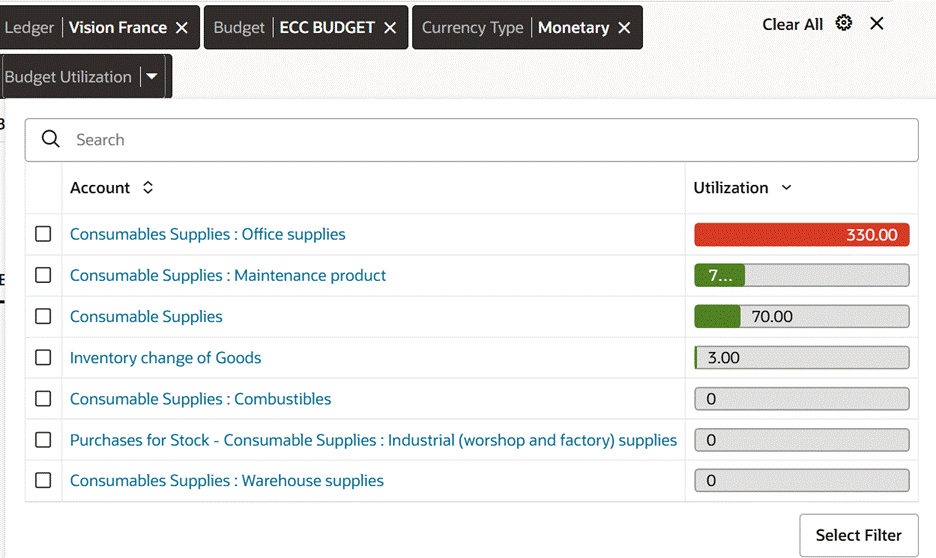Click the green 70.00 utilization bar

pyautogui.click(x=801, y=317)
